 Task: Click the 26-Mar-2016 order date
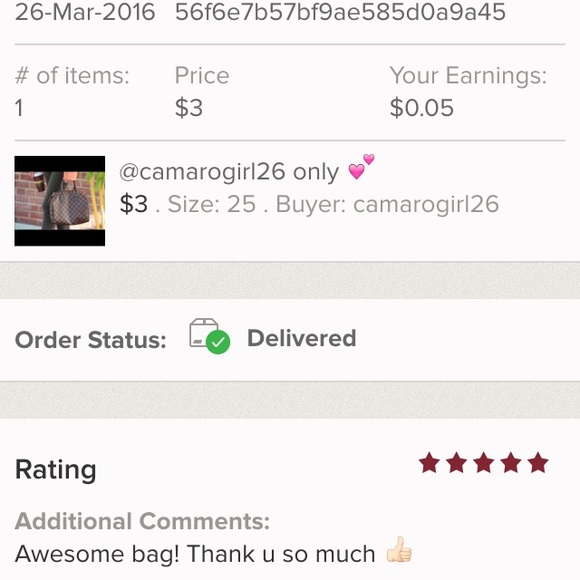[x=85, y=12]
